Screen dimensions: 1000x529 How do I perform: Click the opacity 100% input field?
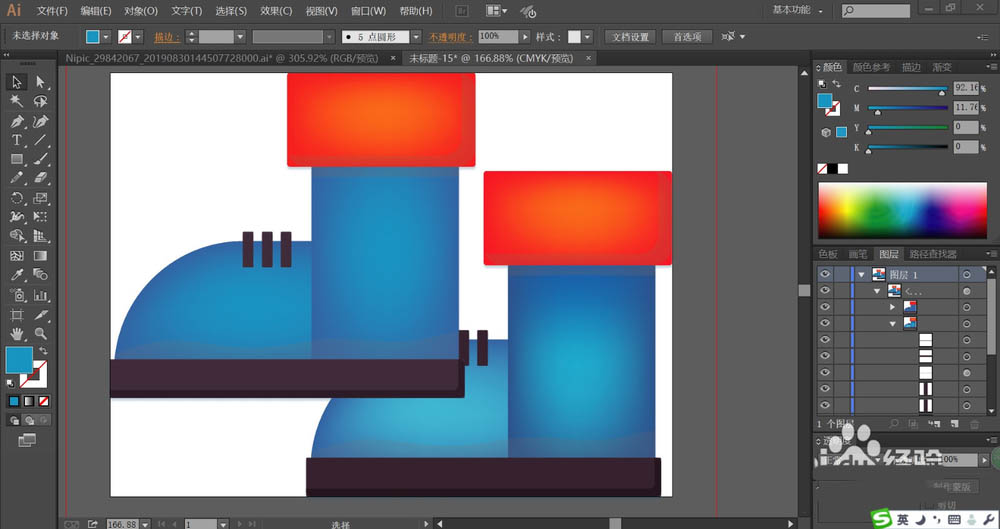pos(498,37)
